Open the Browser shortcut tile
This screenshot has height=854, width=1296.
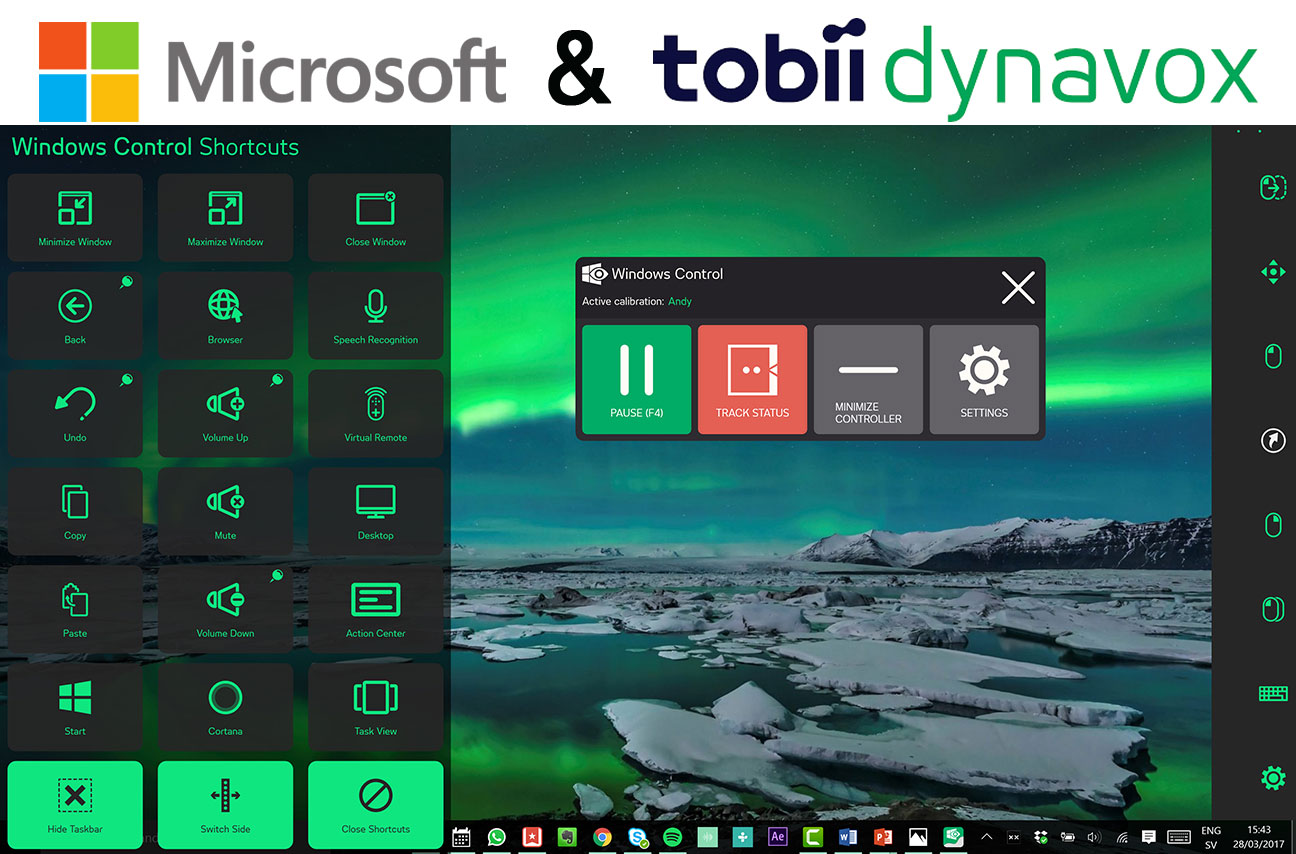point(225,316)
